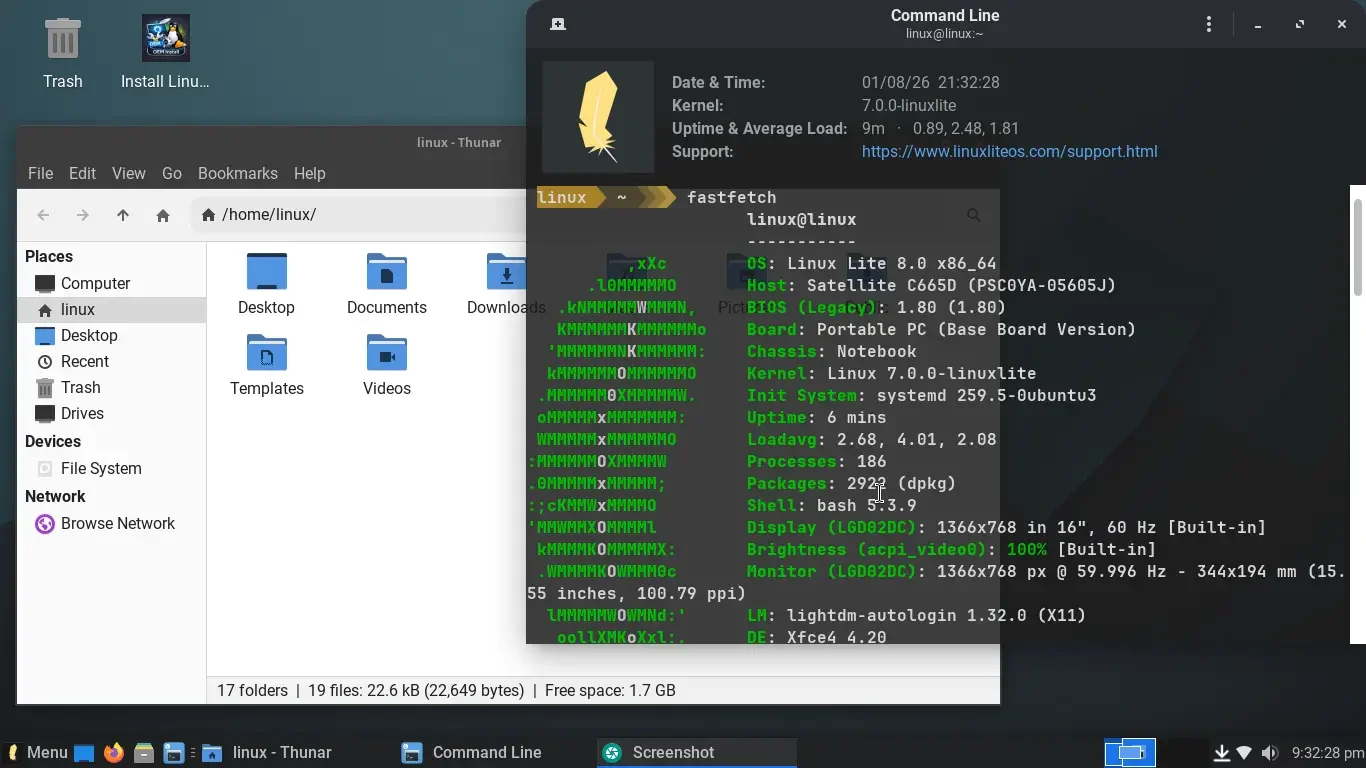
Task: Open the Help menu in Thunar
Action: pos(309,173)
